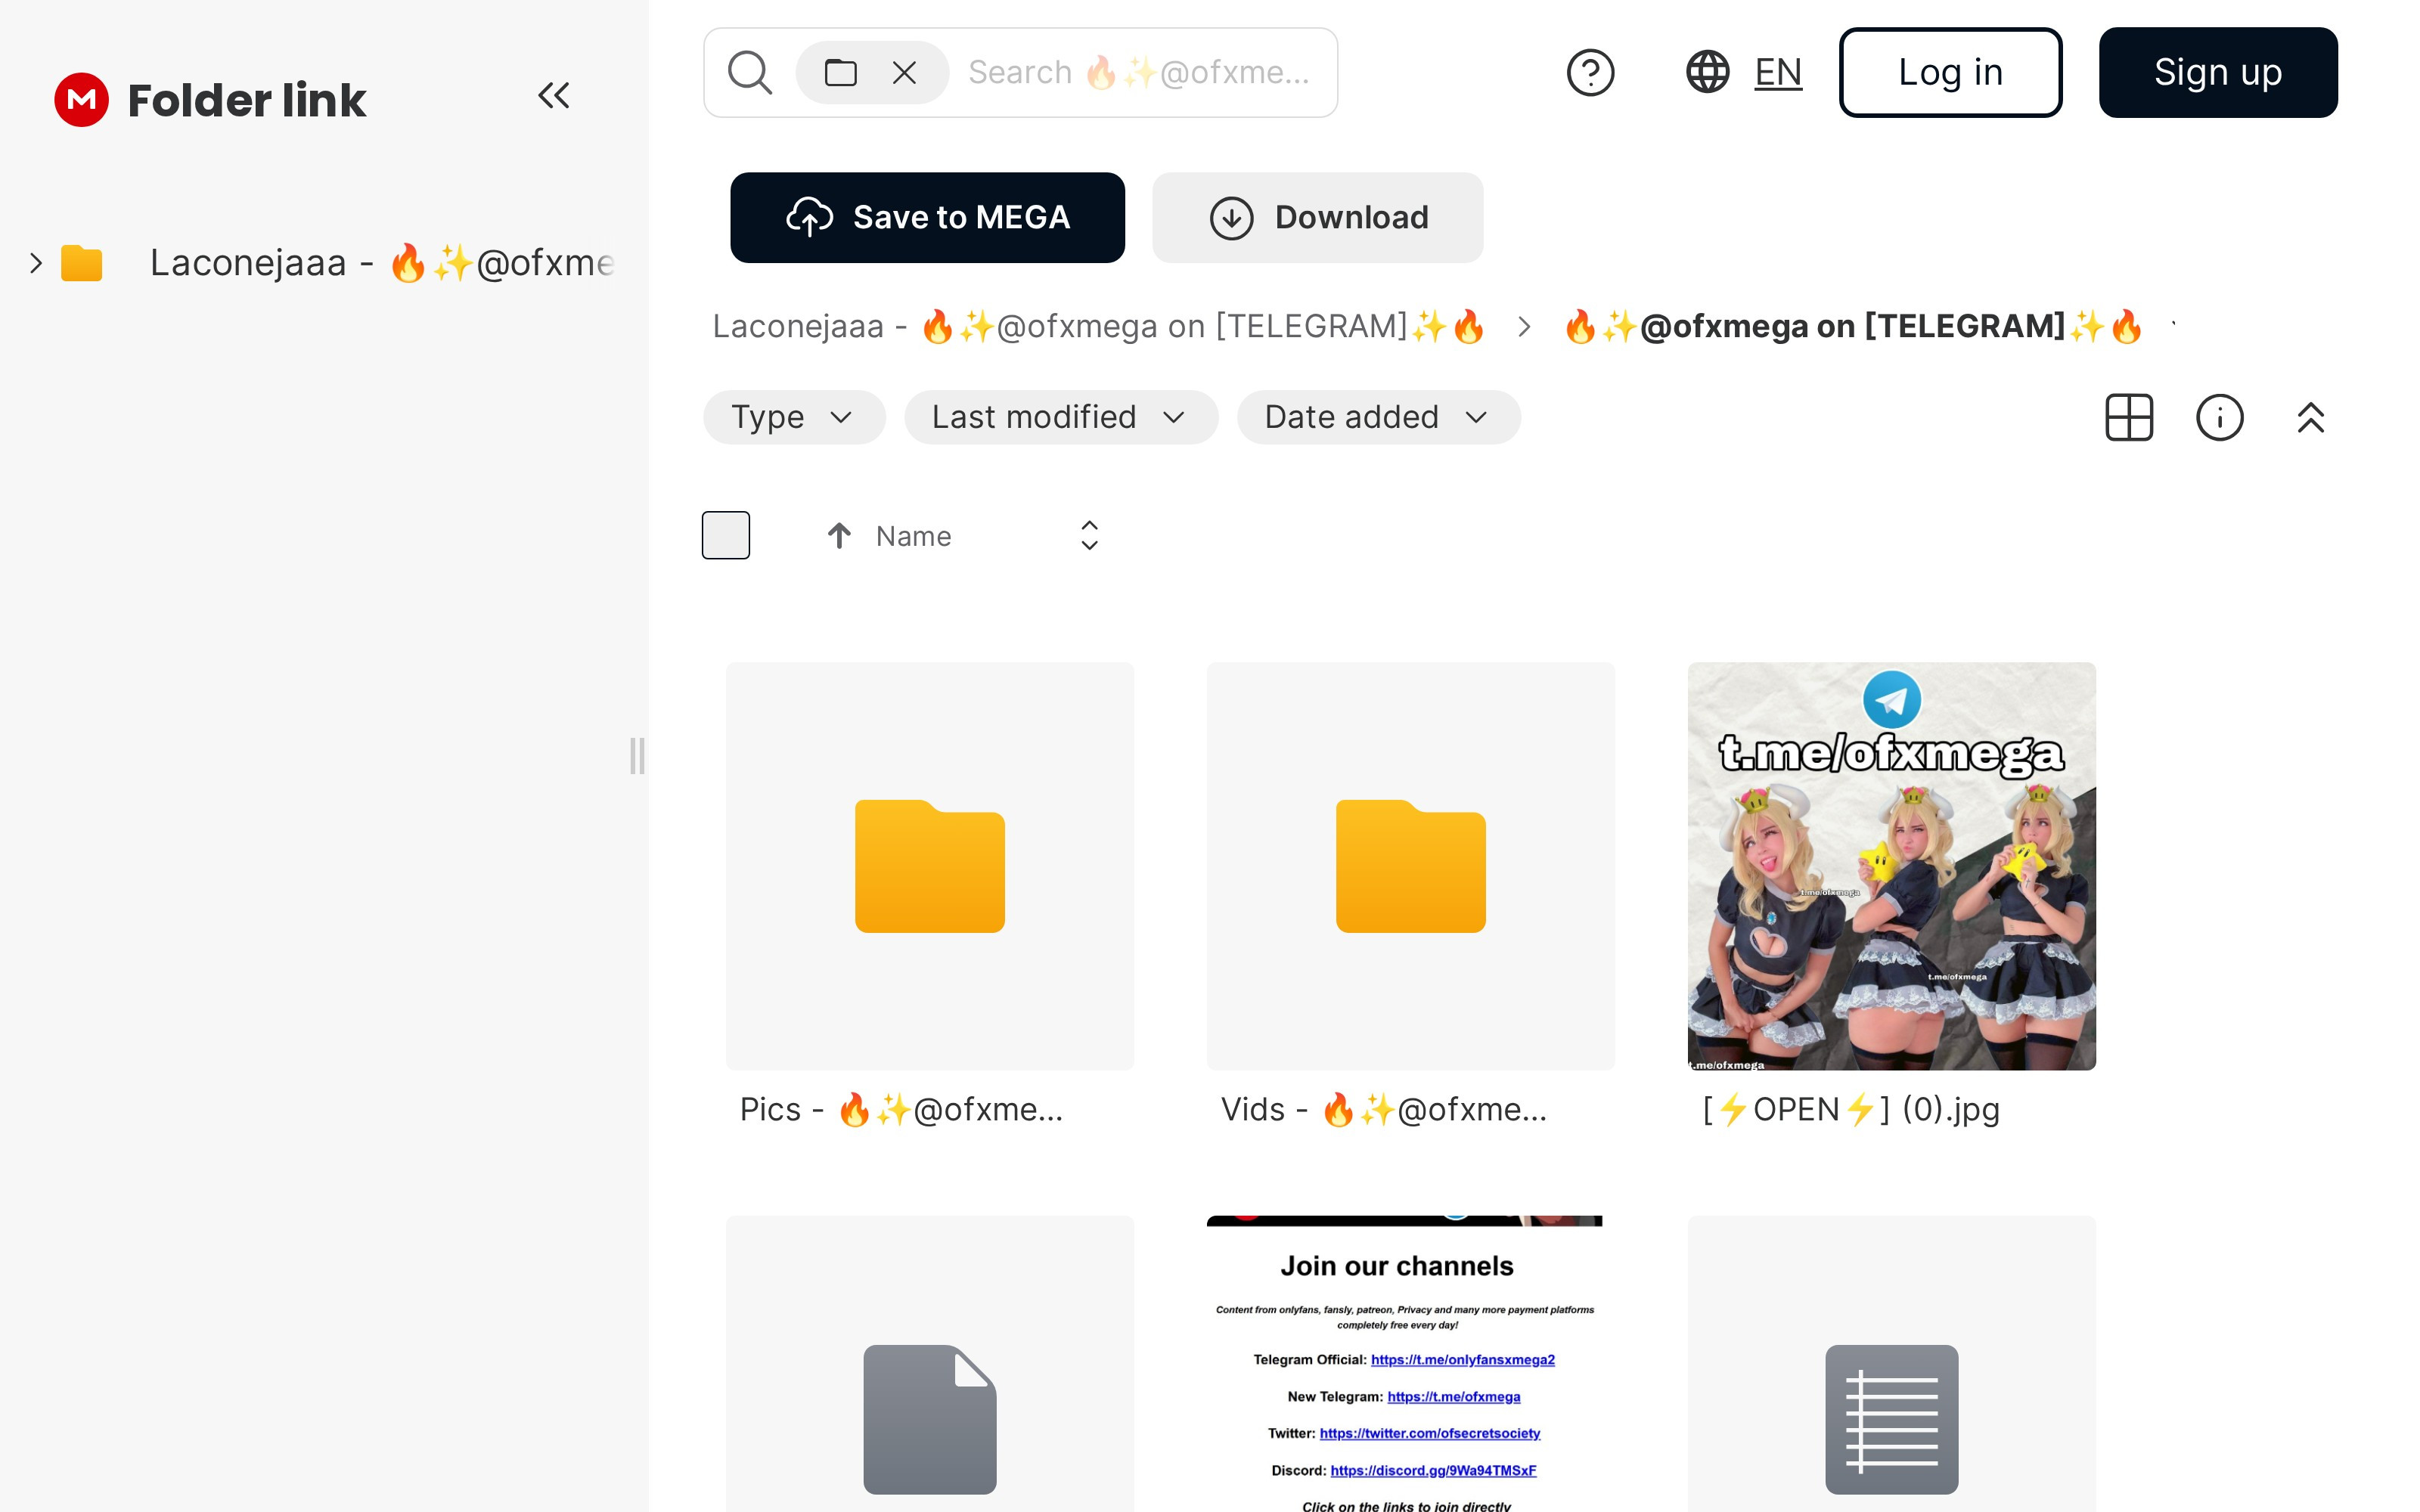Collapse header with double up-chevron icon

pyautogui.click(x=2310, y=417)
